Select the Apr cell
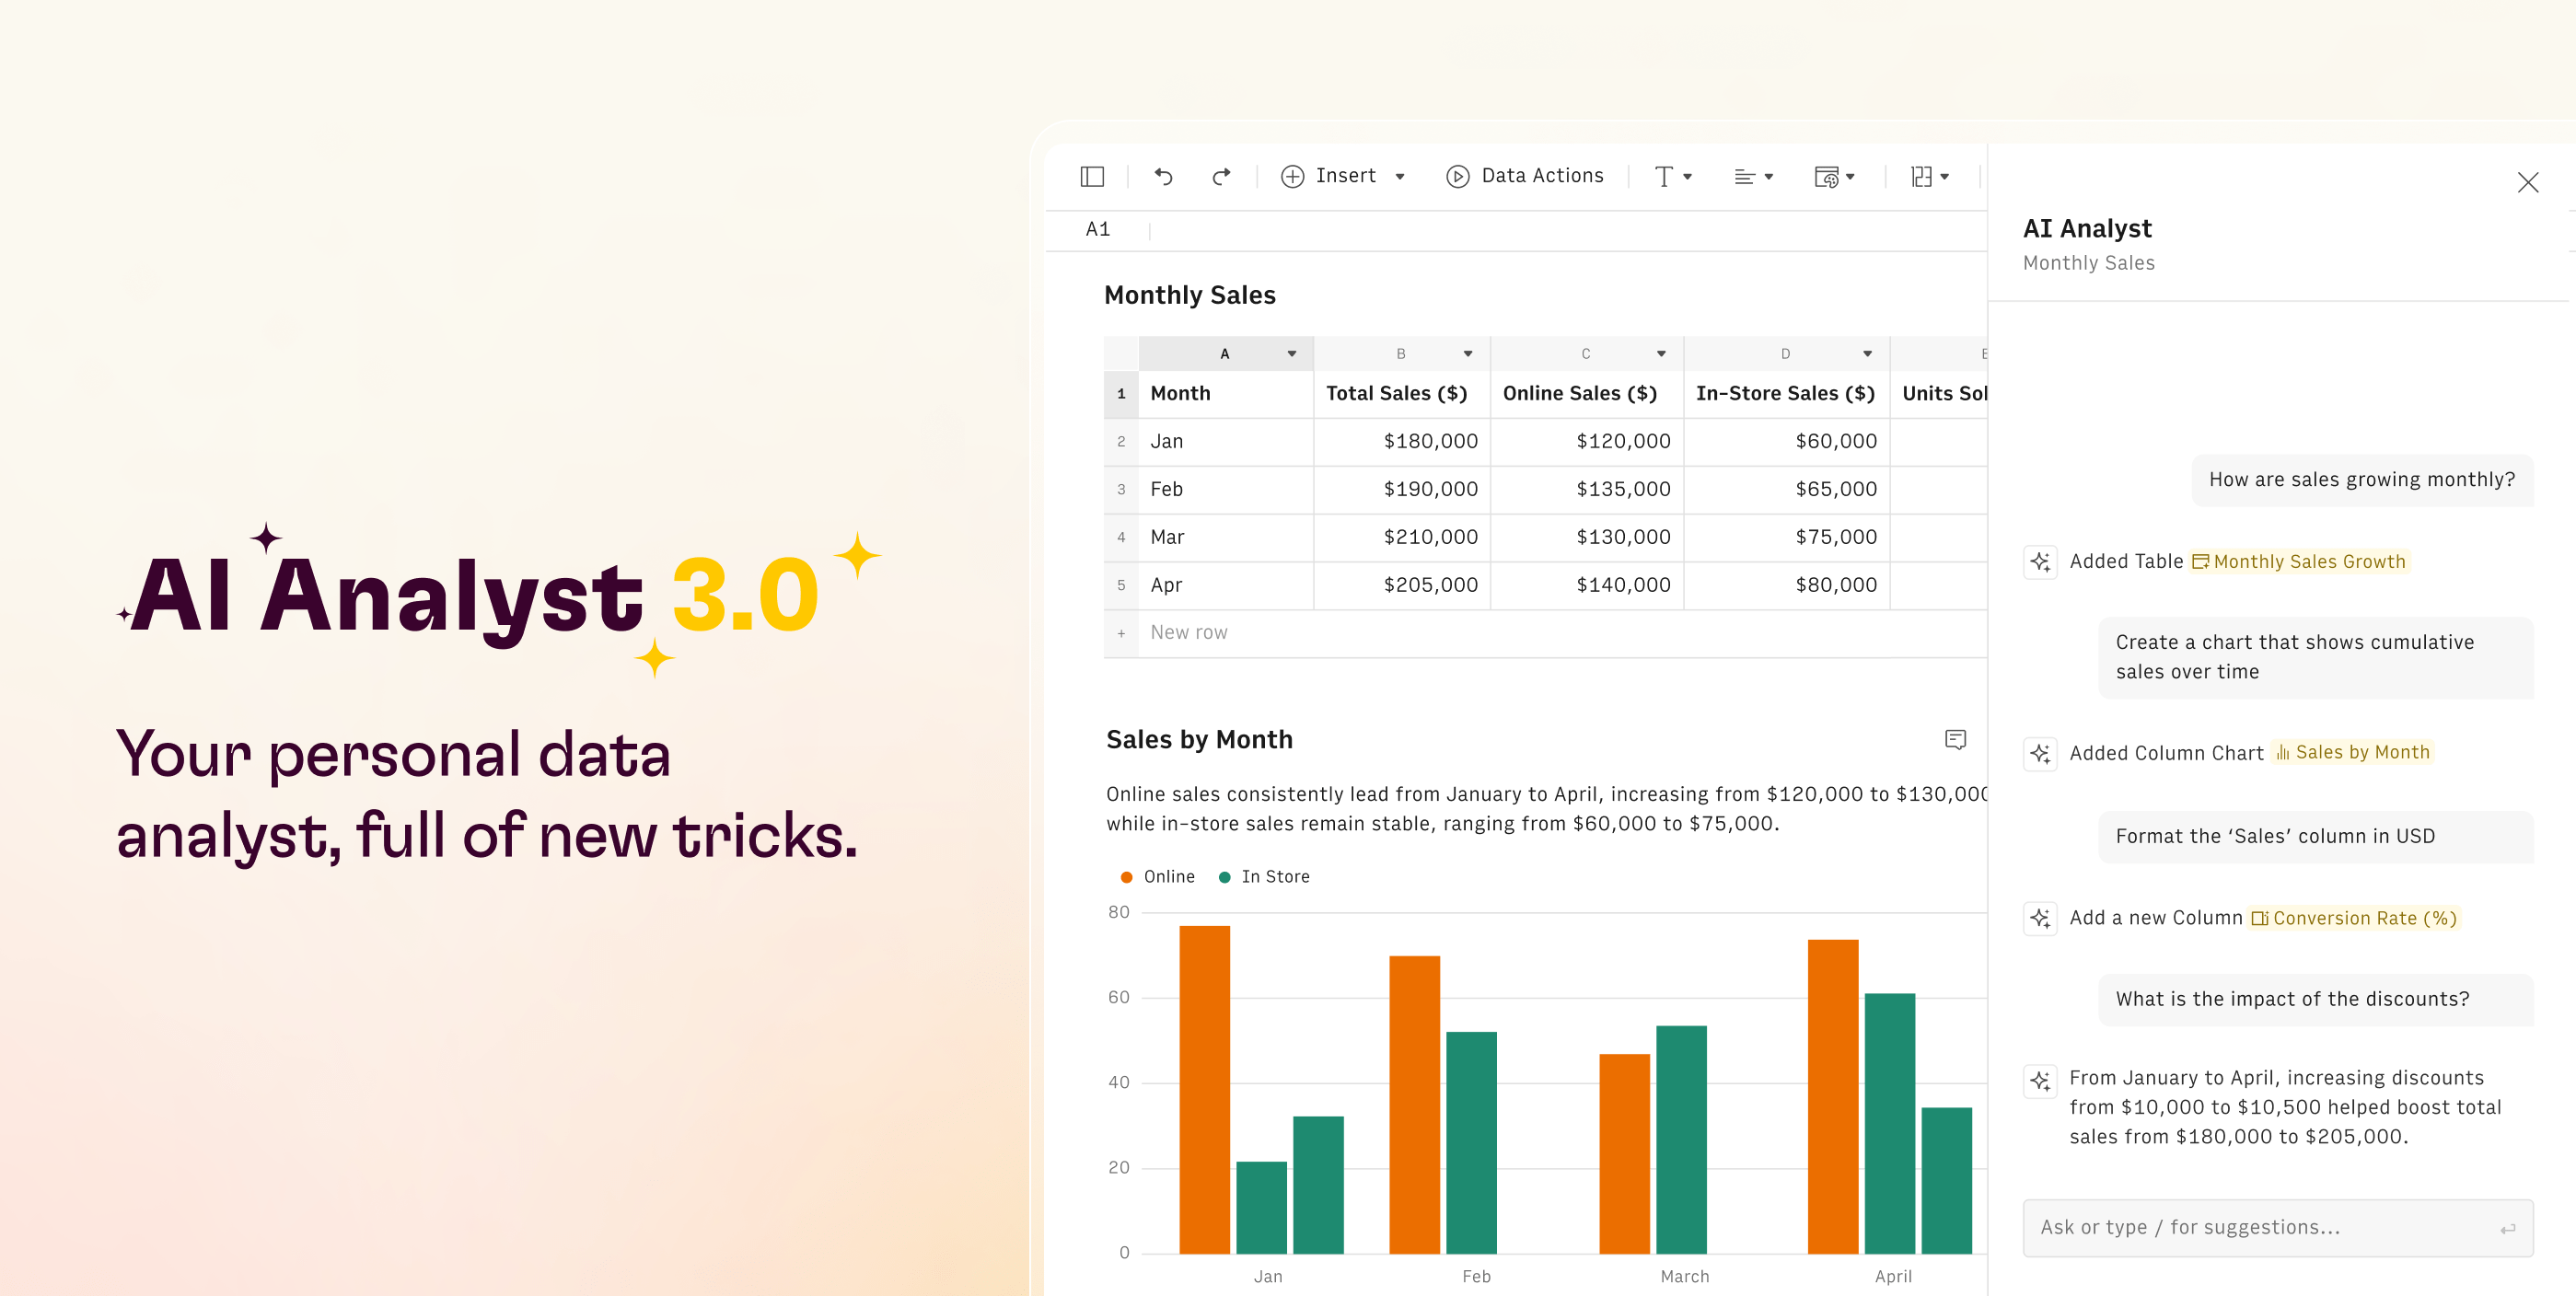2576x1296 pixels. point(1225,586)
